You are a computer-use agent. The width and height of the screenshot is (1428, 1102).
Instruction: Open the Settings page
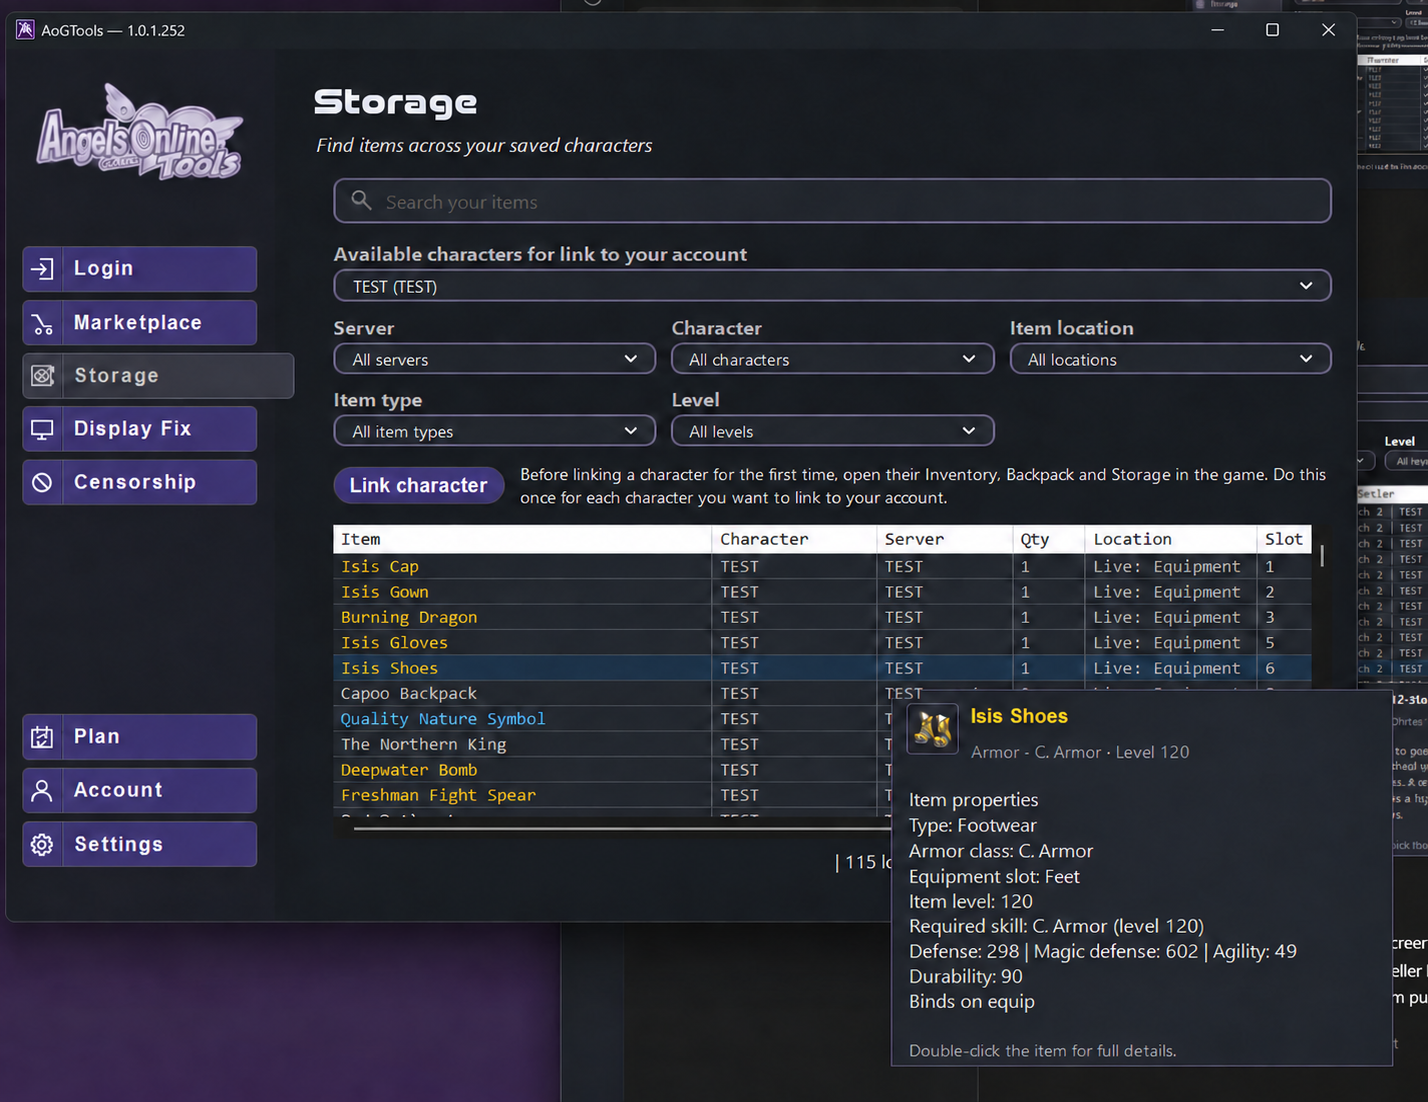(140, 844)
